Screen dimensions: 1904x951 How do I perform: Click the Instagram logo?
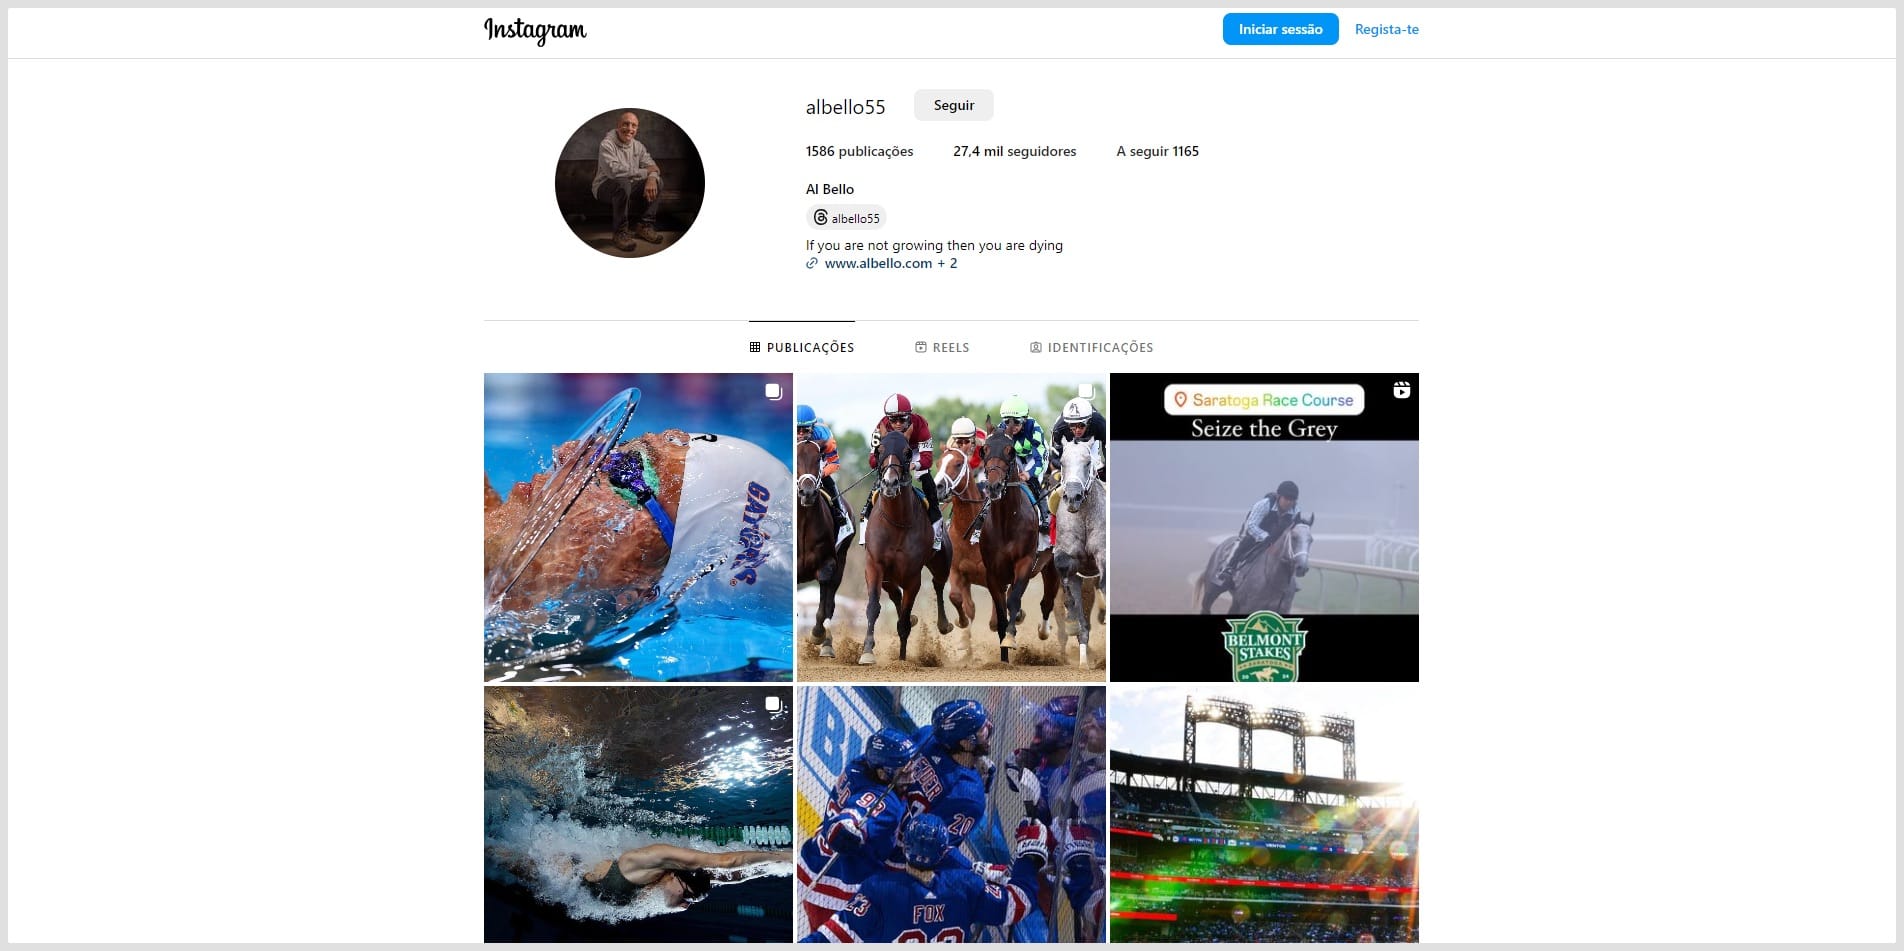click(535, 31)
